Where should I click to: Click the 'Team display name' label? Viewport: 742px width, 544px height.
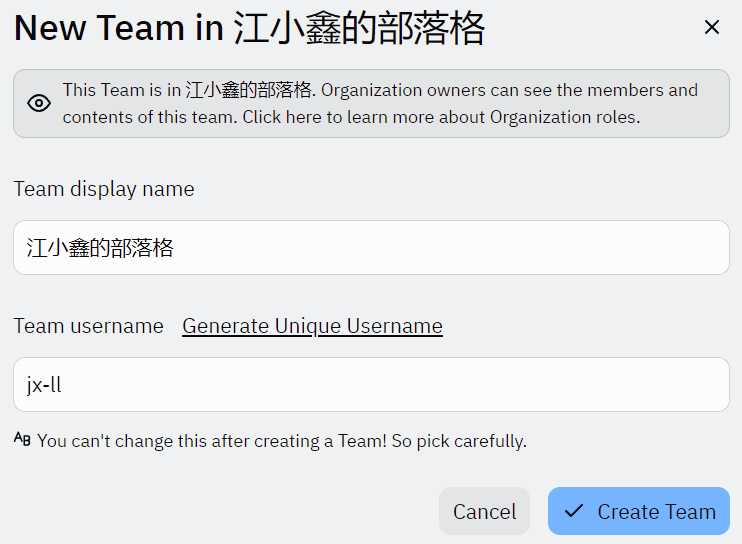104,189
